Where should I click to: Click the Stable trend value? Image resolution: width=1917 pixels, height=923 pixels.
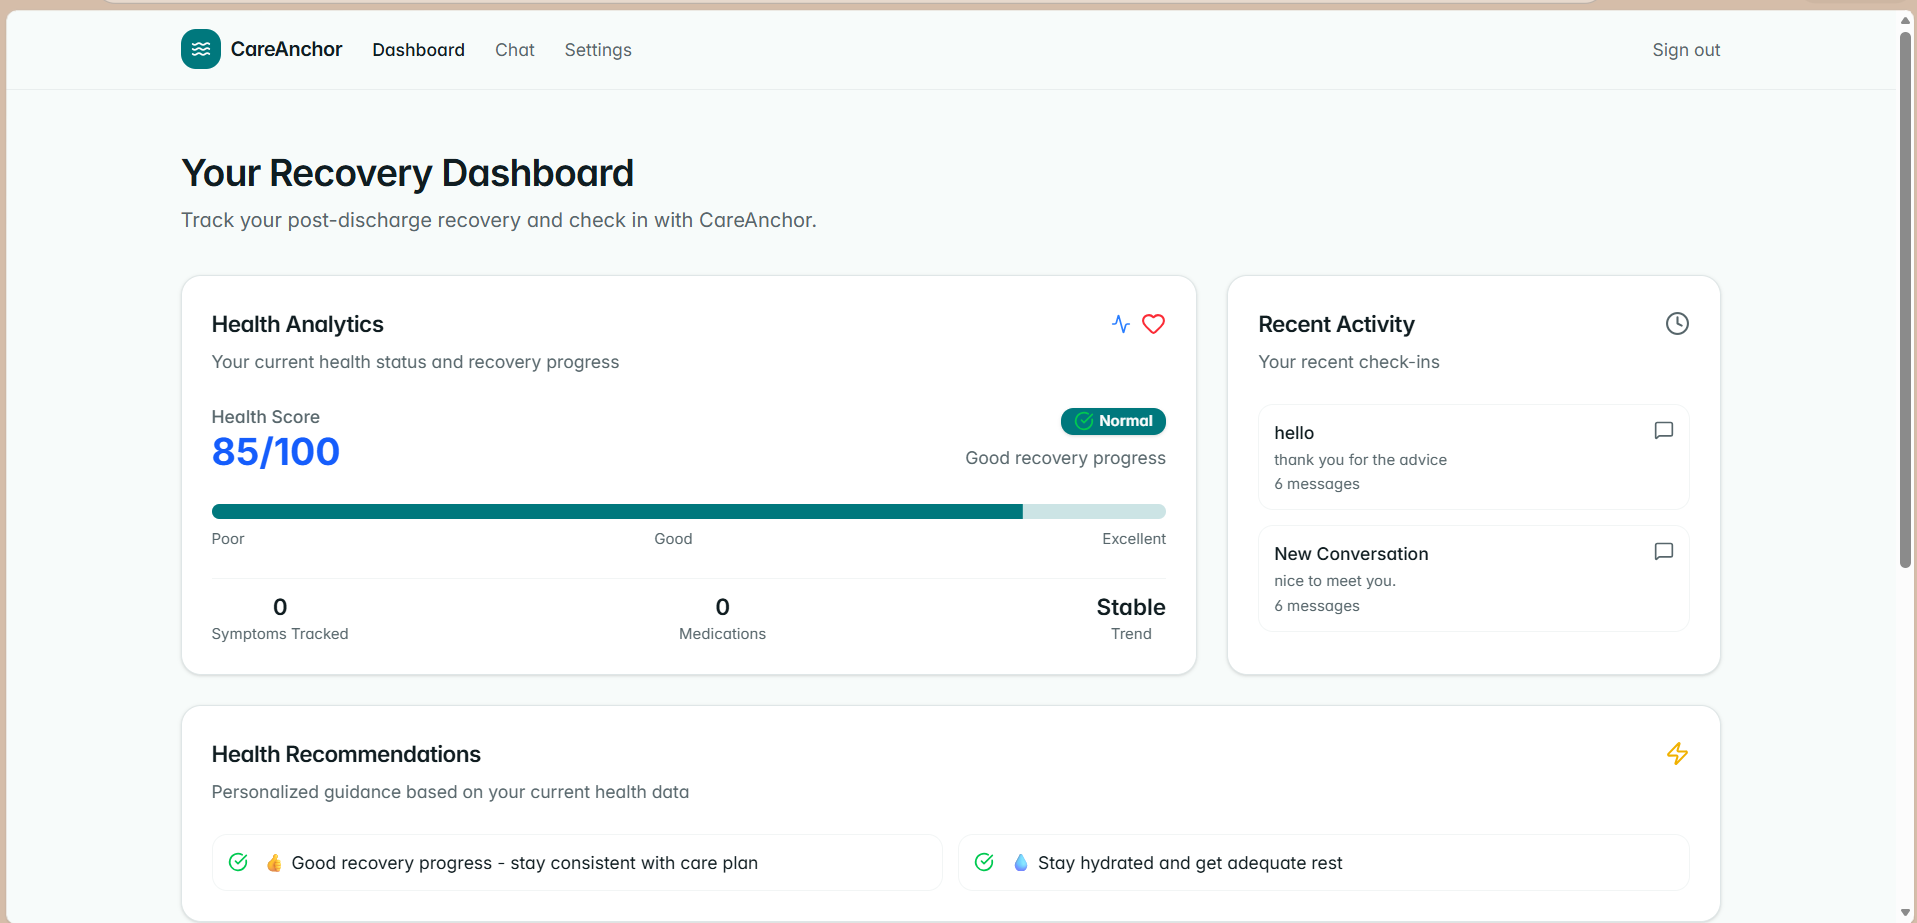click(1131, 607)
